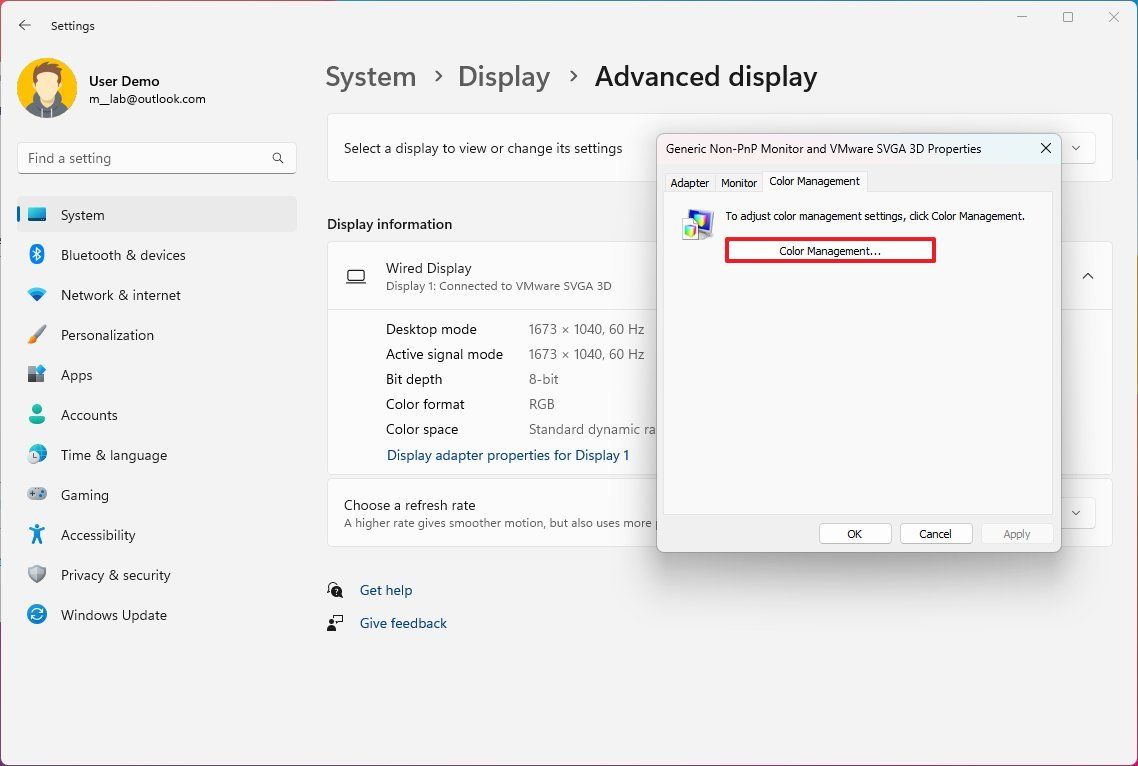Select System in the sidebar
Image resolution: width=1138 pixels, height=766 pixels.
click(x=82, y=214)
